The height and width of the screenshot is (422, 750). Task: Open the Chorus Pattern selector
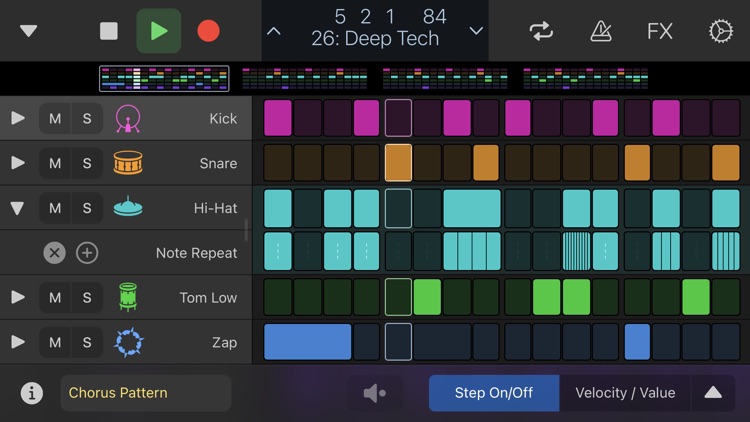pos(146,393)
